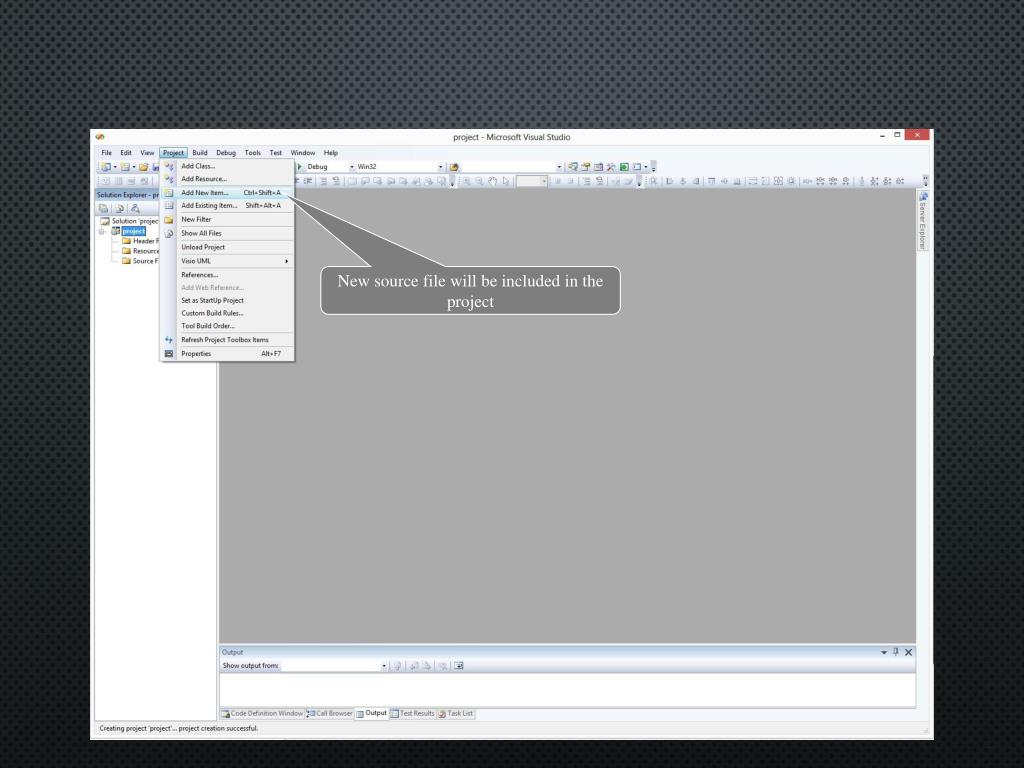Select New Filter in Project menu

tap(227, 219)
